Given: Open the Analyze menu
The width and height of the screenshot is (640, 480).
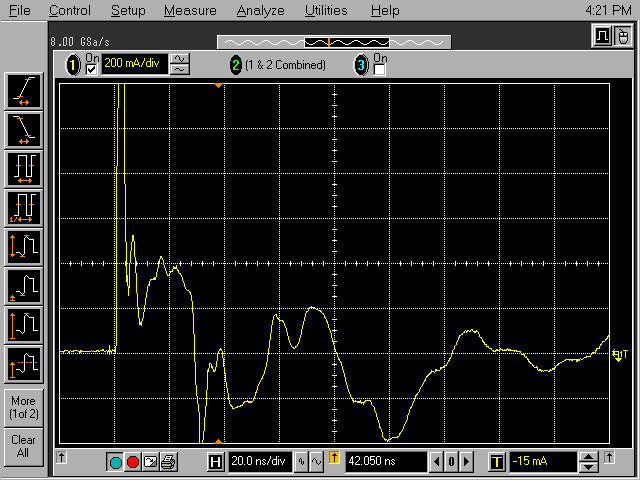Looking at the screenshot, I should [260, 10].
